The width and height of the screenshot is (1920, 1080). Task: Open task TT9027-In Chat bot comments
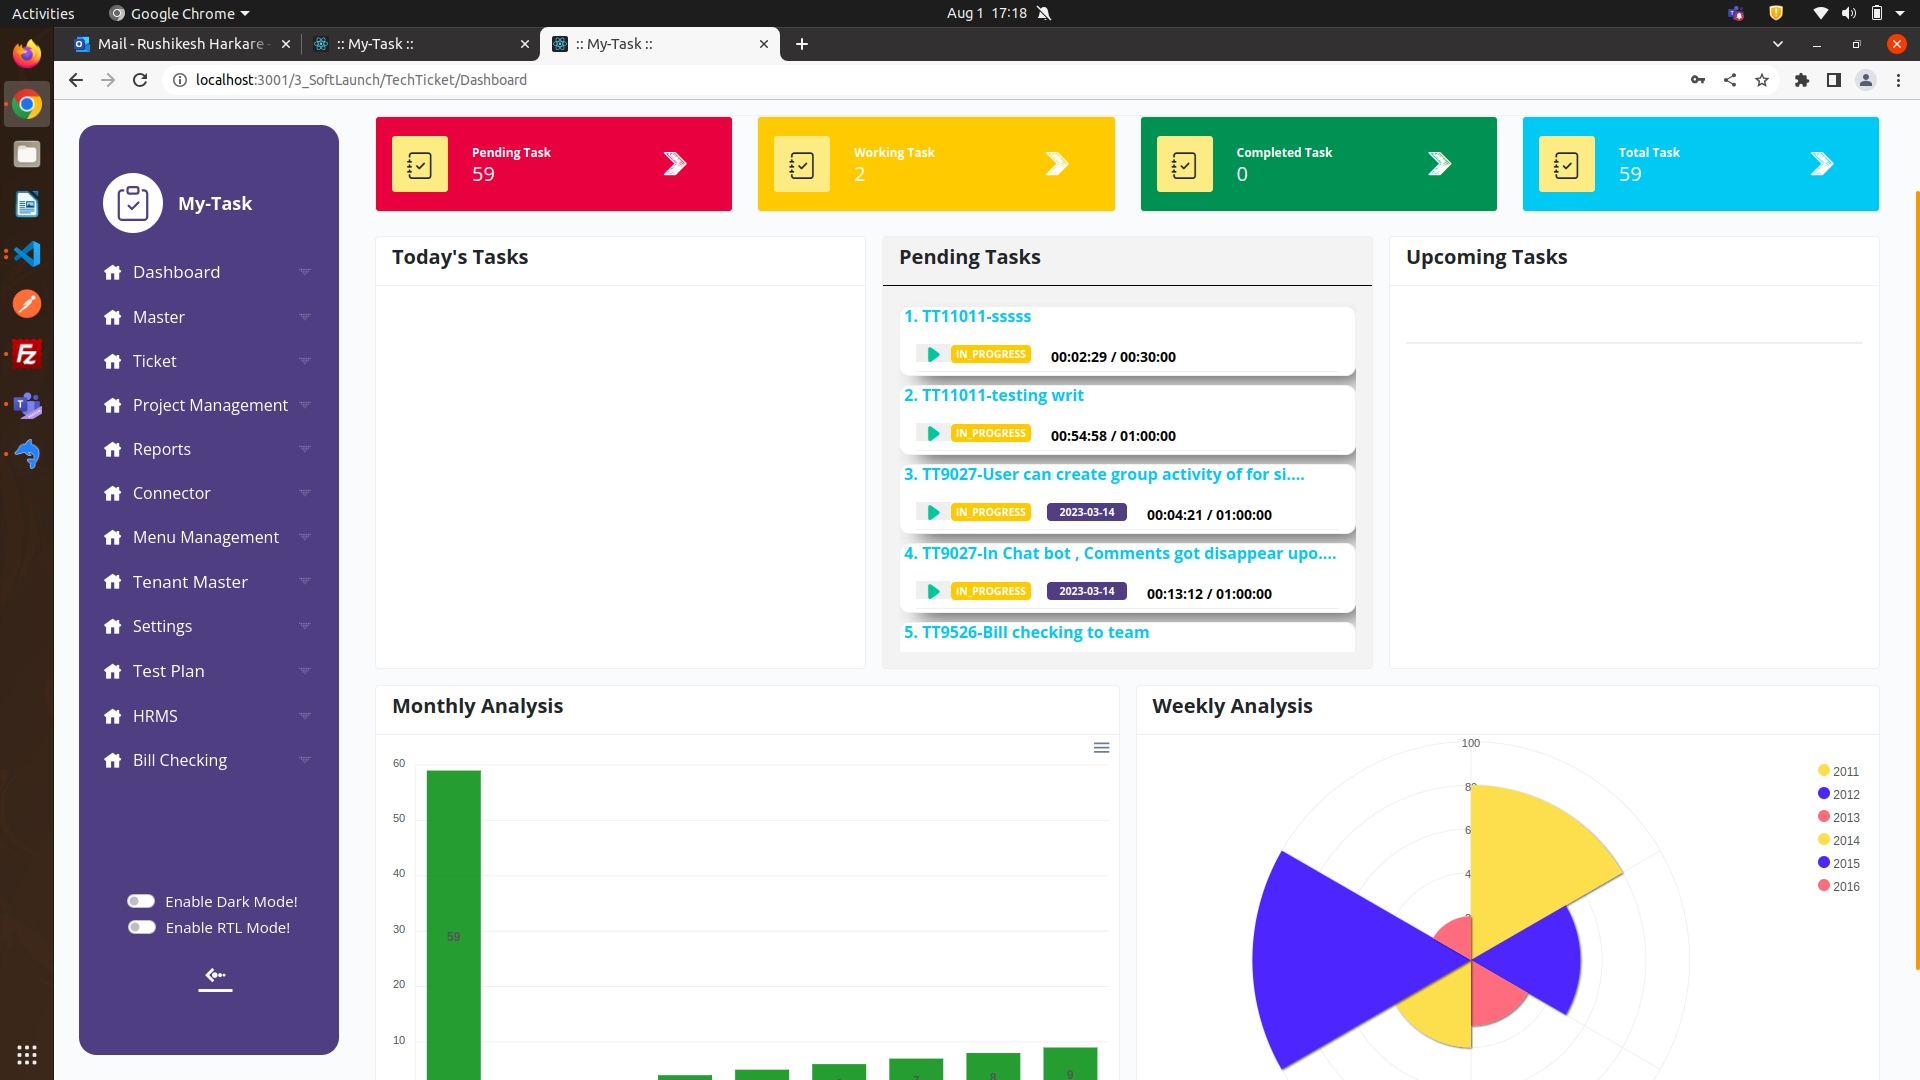pos(1120,553)
